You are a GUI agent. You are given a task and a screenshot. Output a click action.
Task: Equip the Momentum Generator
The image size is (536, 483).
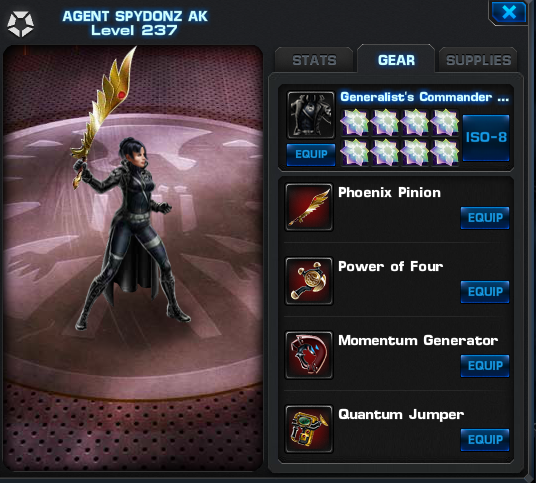click(485, 366)
